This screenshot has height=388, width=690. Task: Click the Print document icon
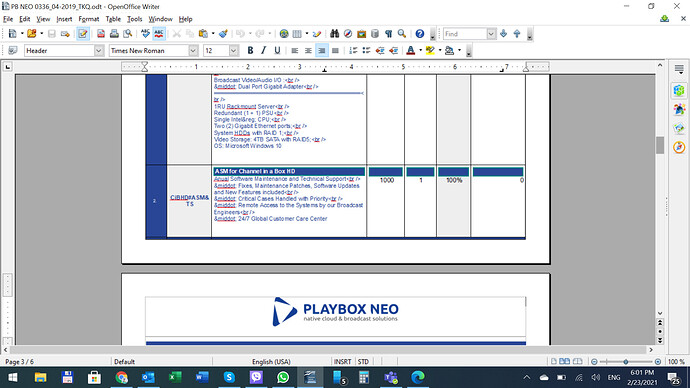click(x=114, y=34)
